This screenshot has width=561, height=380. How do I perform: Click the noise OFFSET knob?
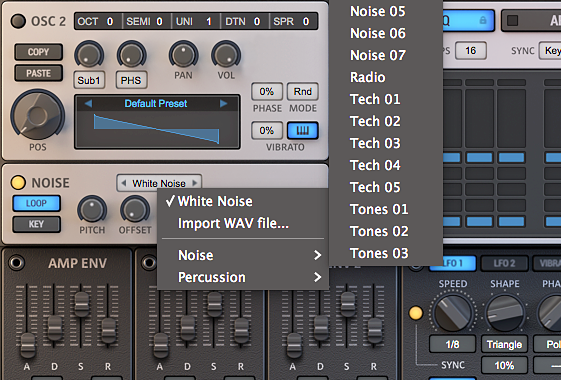(135, 209)
